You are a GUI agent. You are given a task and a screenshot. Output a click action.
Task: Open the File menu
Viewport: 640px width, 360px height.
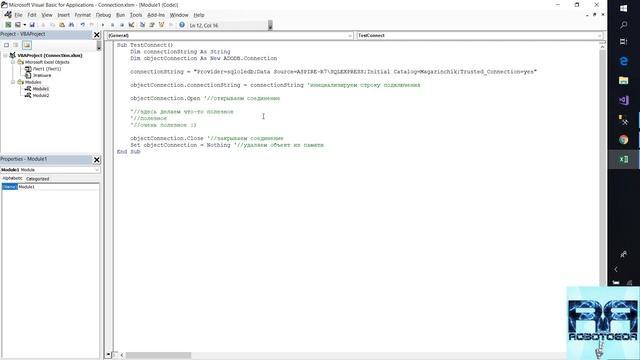click(18, 15)
